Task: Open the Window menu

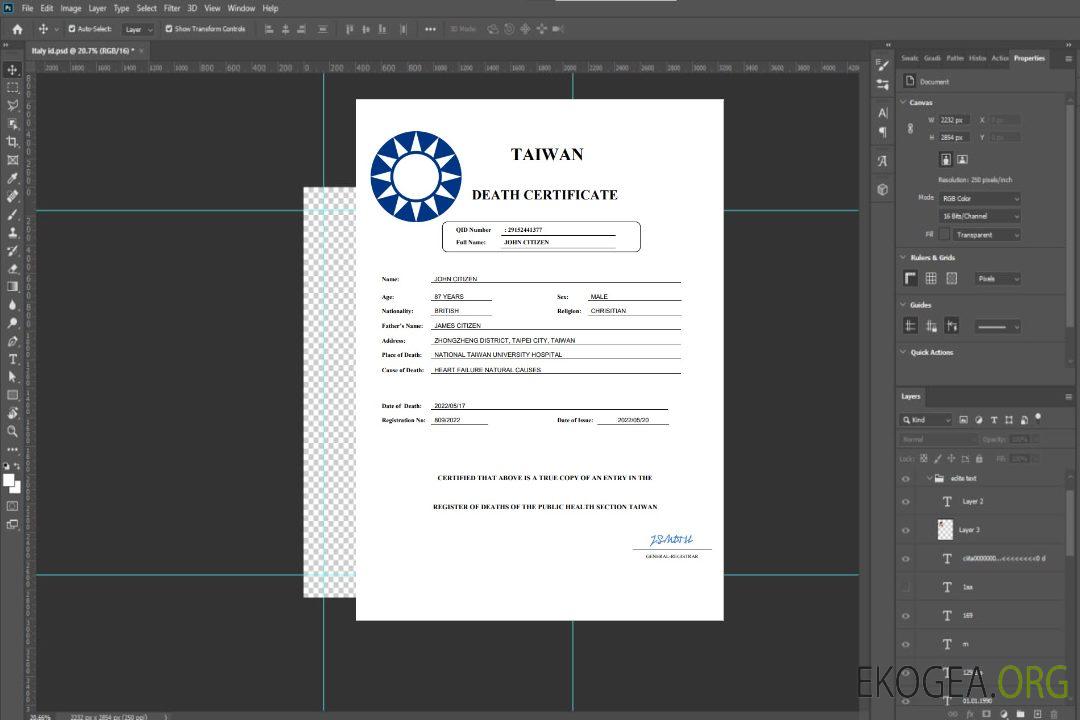Action: 242,8
